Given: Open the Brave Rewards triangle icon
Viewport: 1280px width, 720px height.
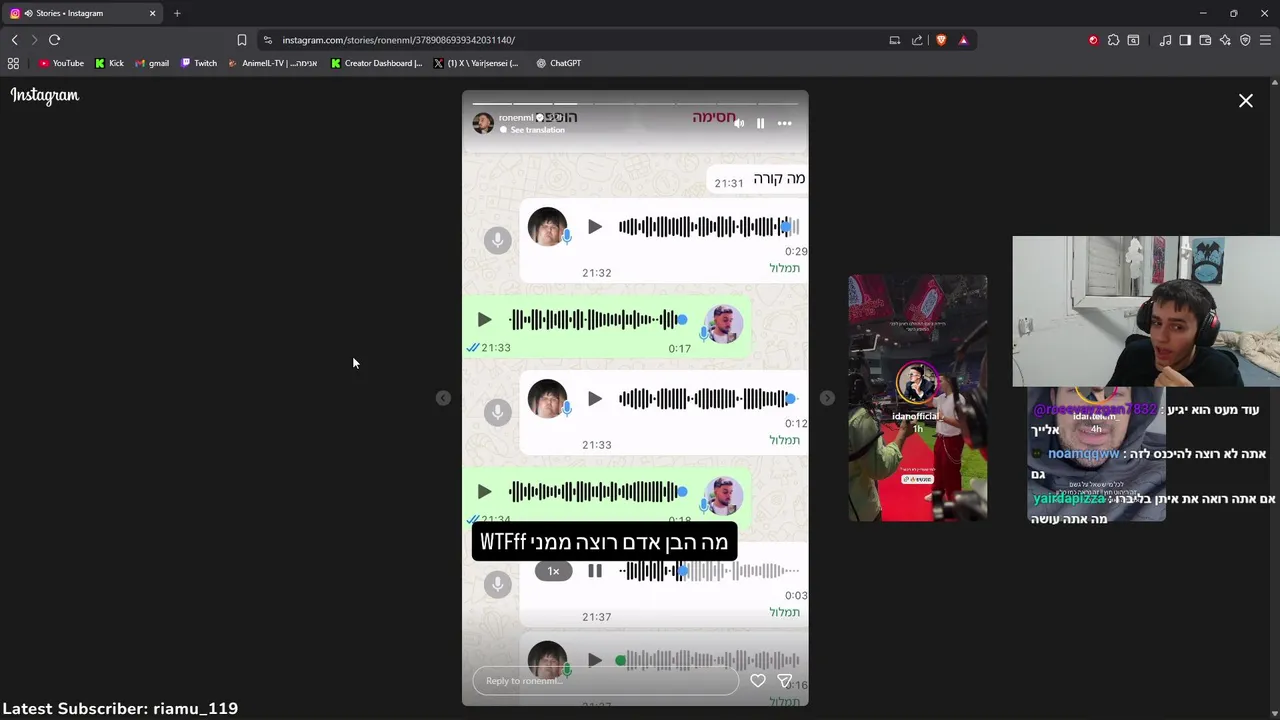Looking at the screenshot, I should pyautogui.click(x=963, y=40).
